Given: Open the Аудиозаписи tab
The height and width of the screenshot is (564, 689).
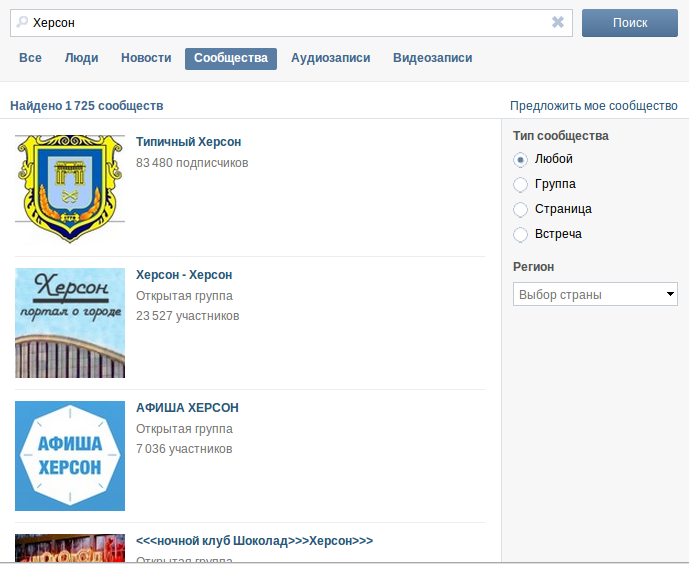Looking at the screenshot, I should point(330,58).
